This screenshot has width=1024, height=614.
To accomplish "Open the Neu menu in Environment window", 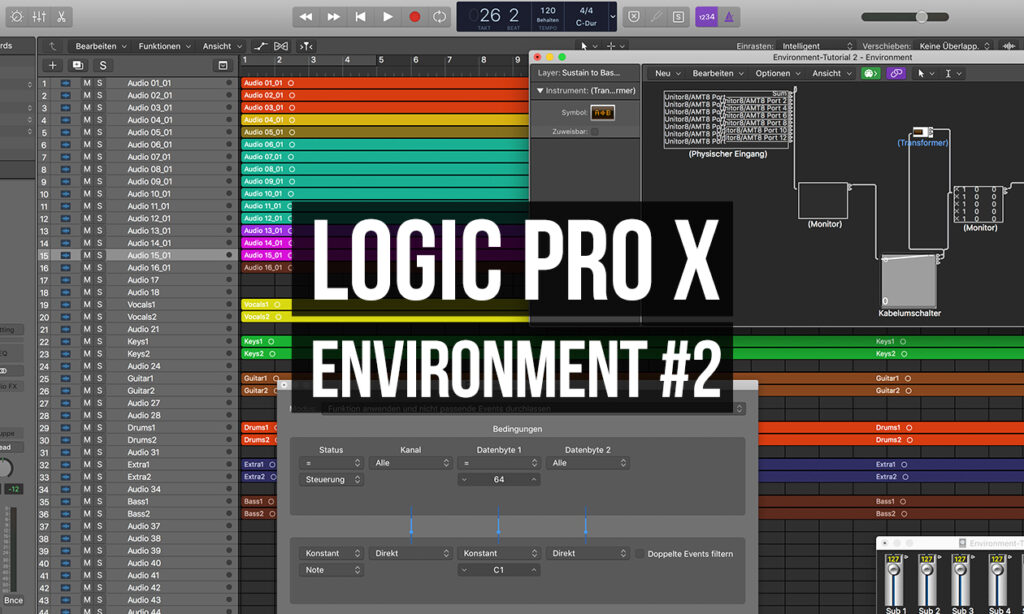I will [667, 74].
